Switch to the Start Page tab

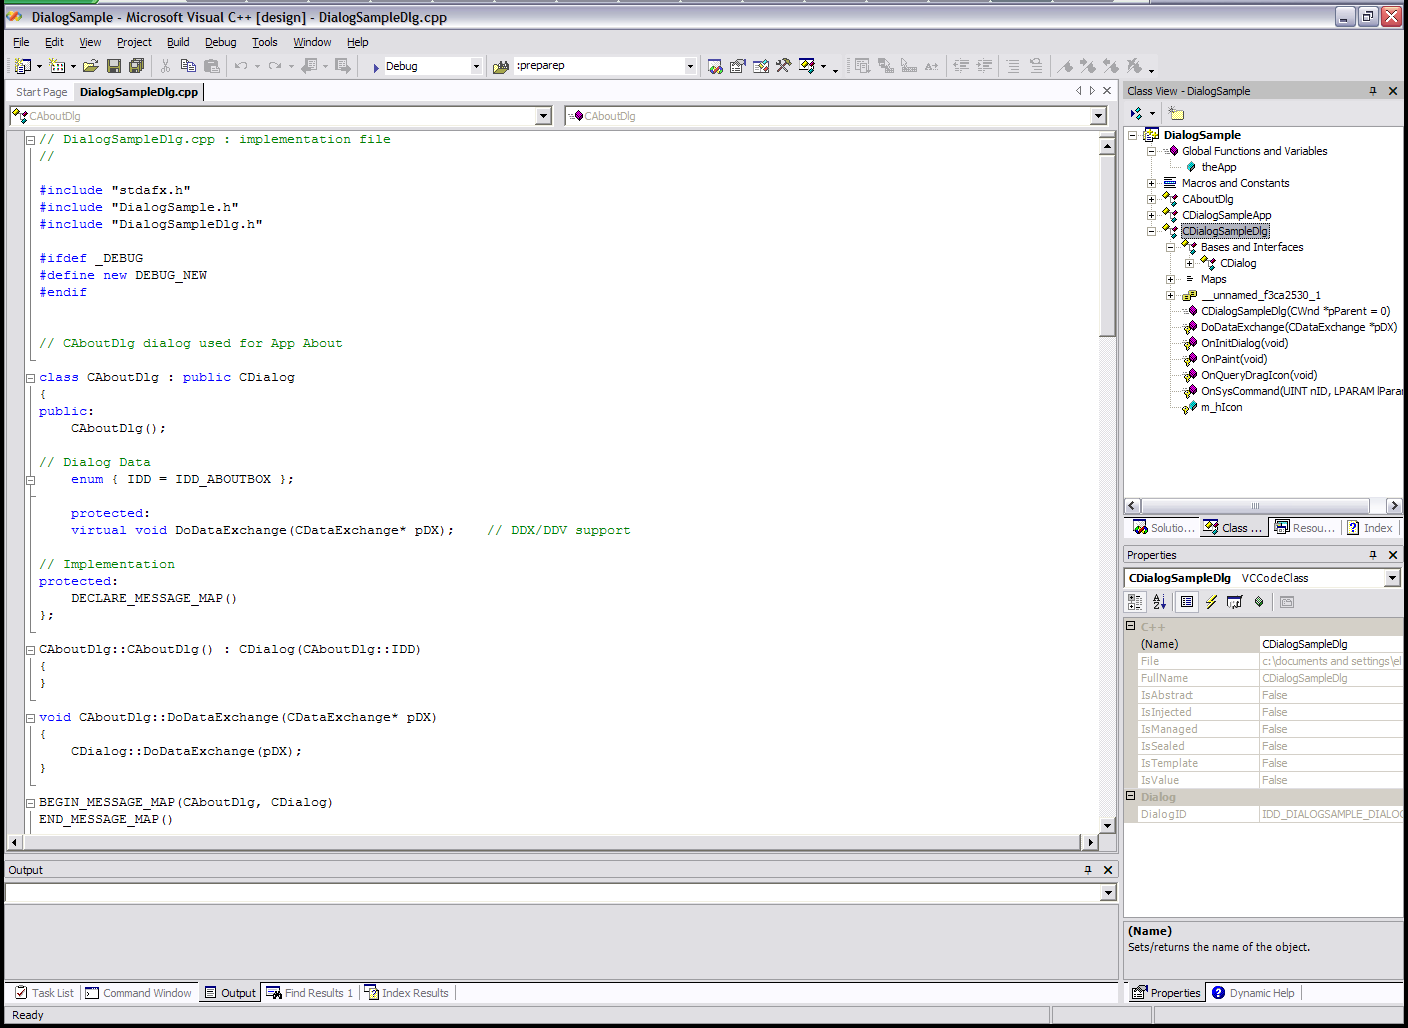pos(42,92)
